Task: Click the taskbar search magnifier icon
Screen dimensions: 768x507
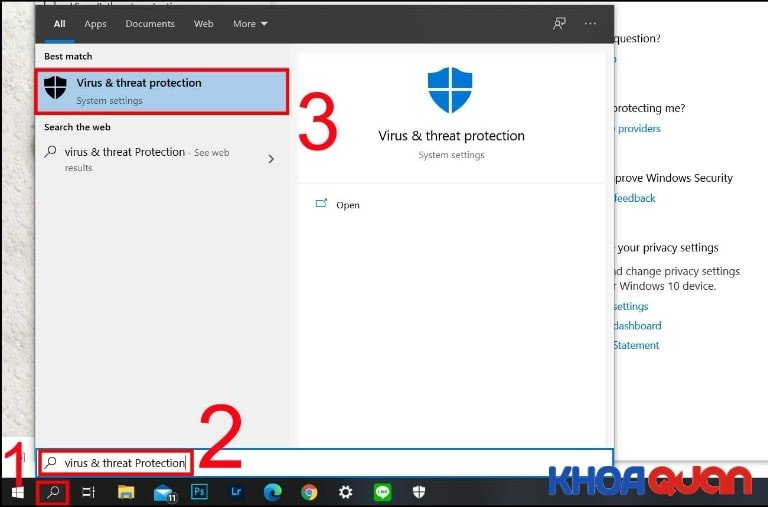Action: [x=53, y=492]
